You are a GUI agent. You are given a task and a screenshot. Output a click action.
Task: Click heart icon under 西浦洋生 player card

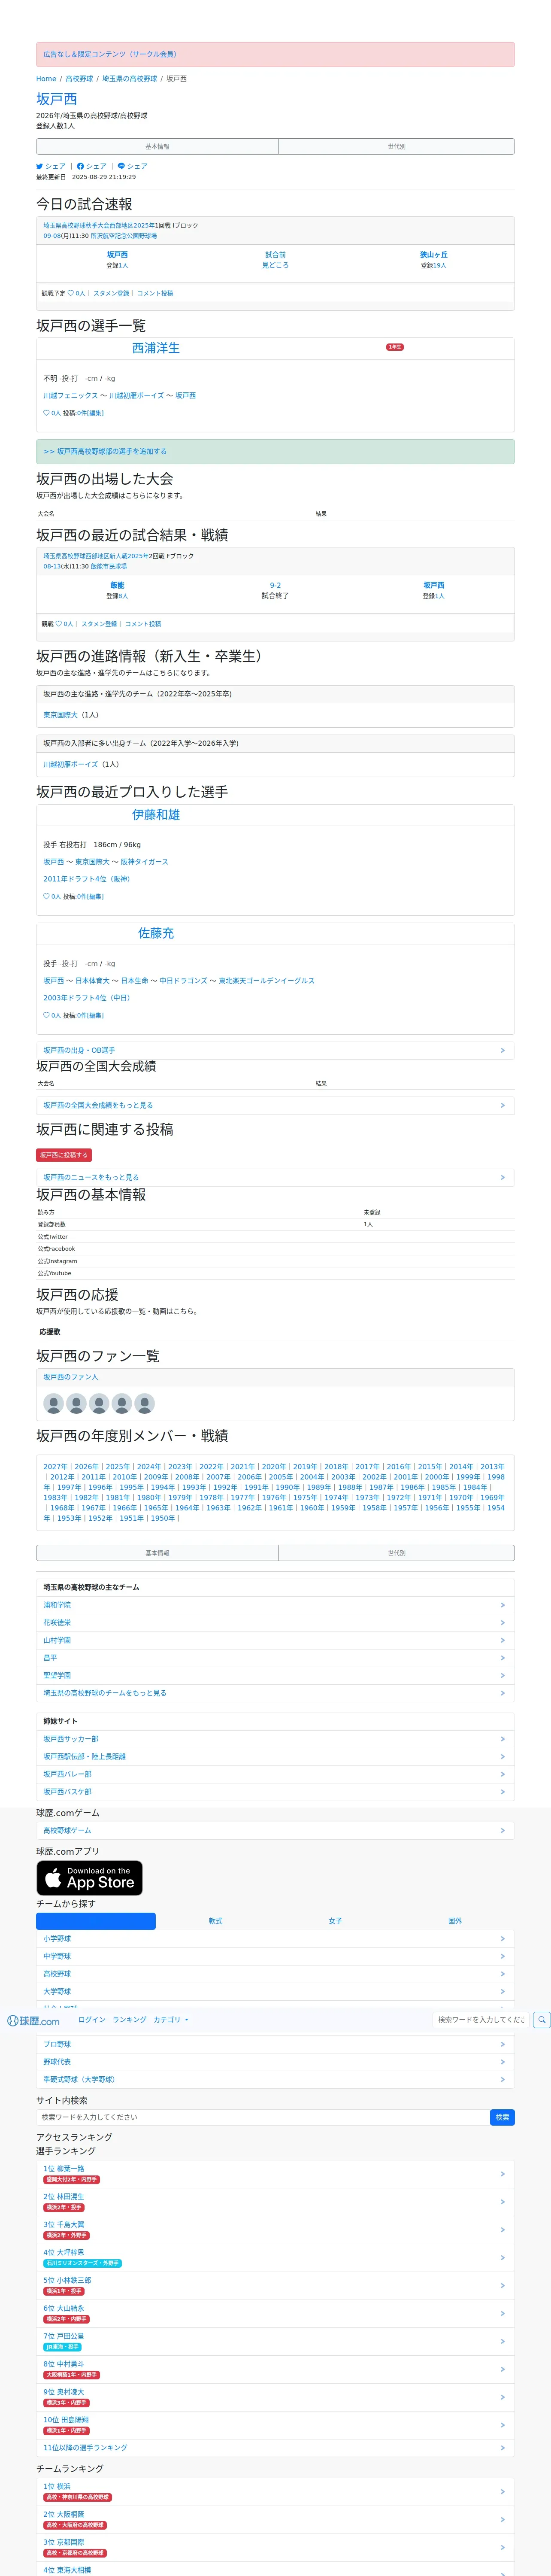pyautogui.click(x=46, y=413)
